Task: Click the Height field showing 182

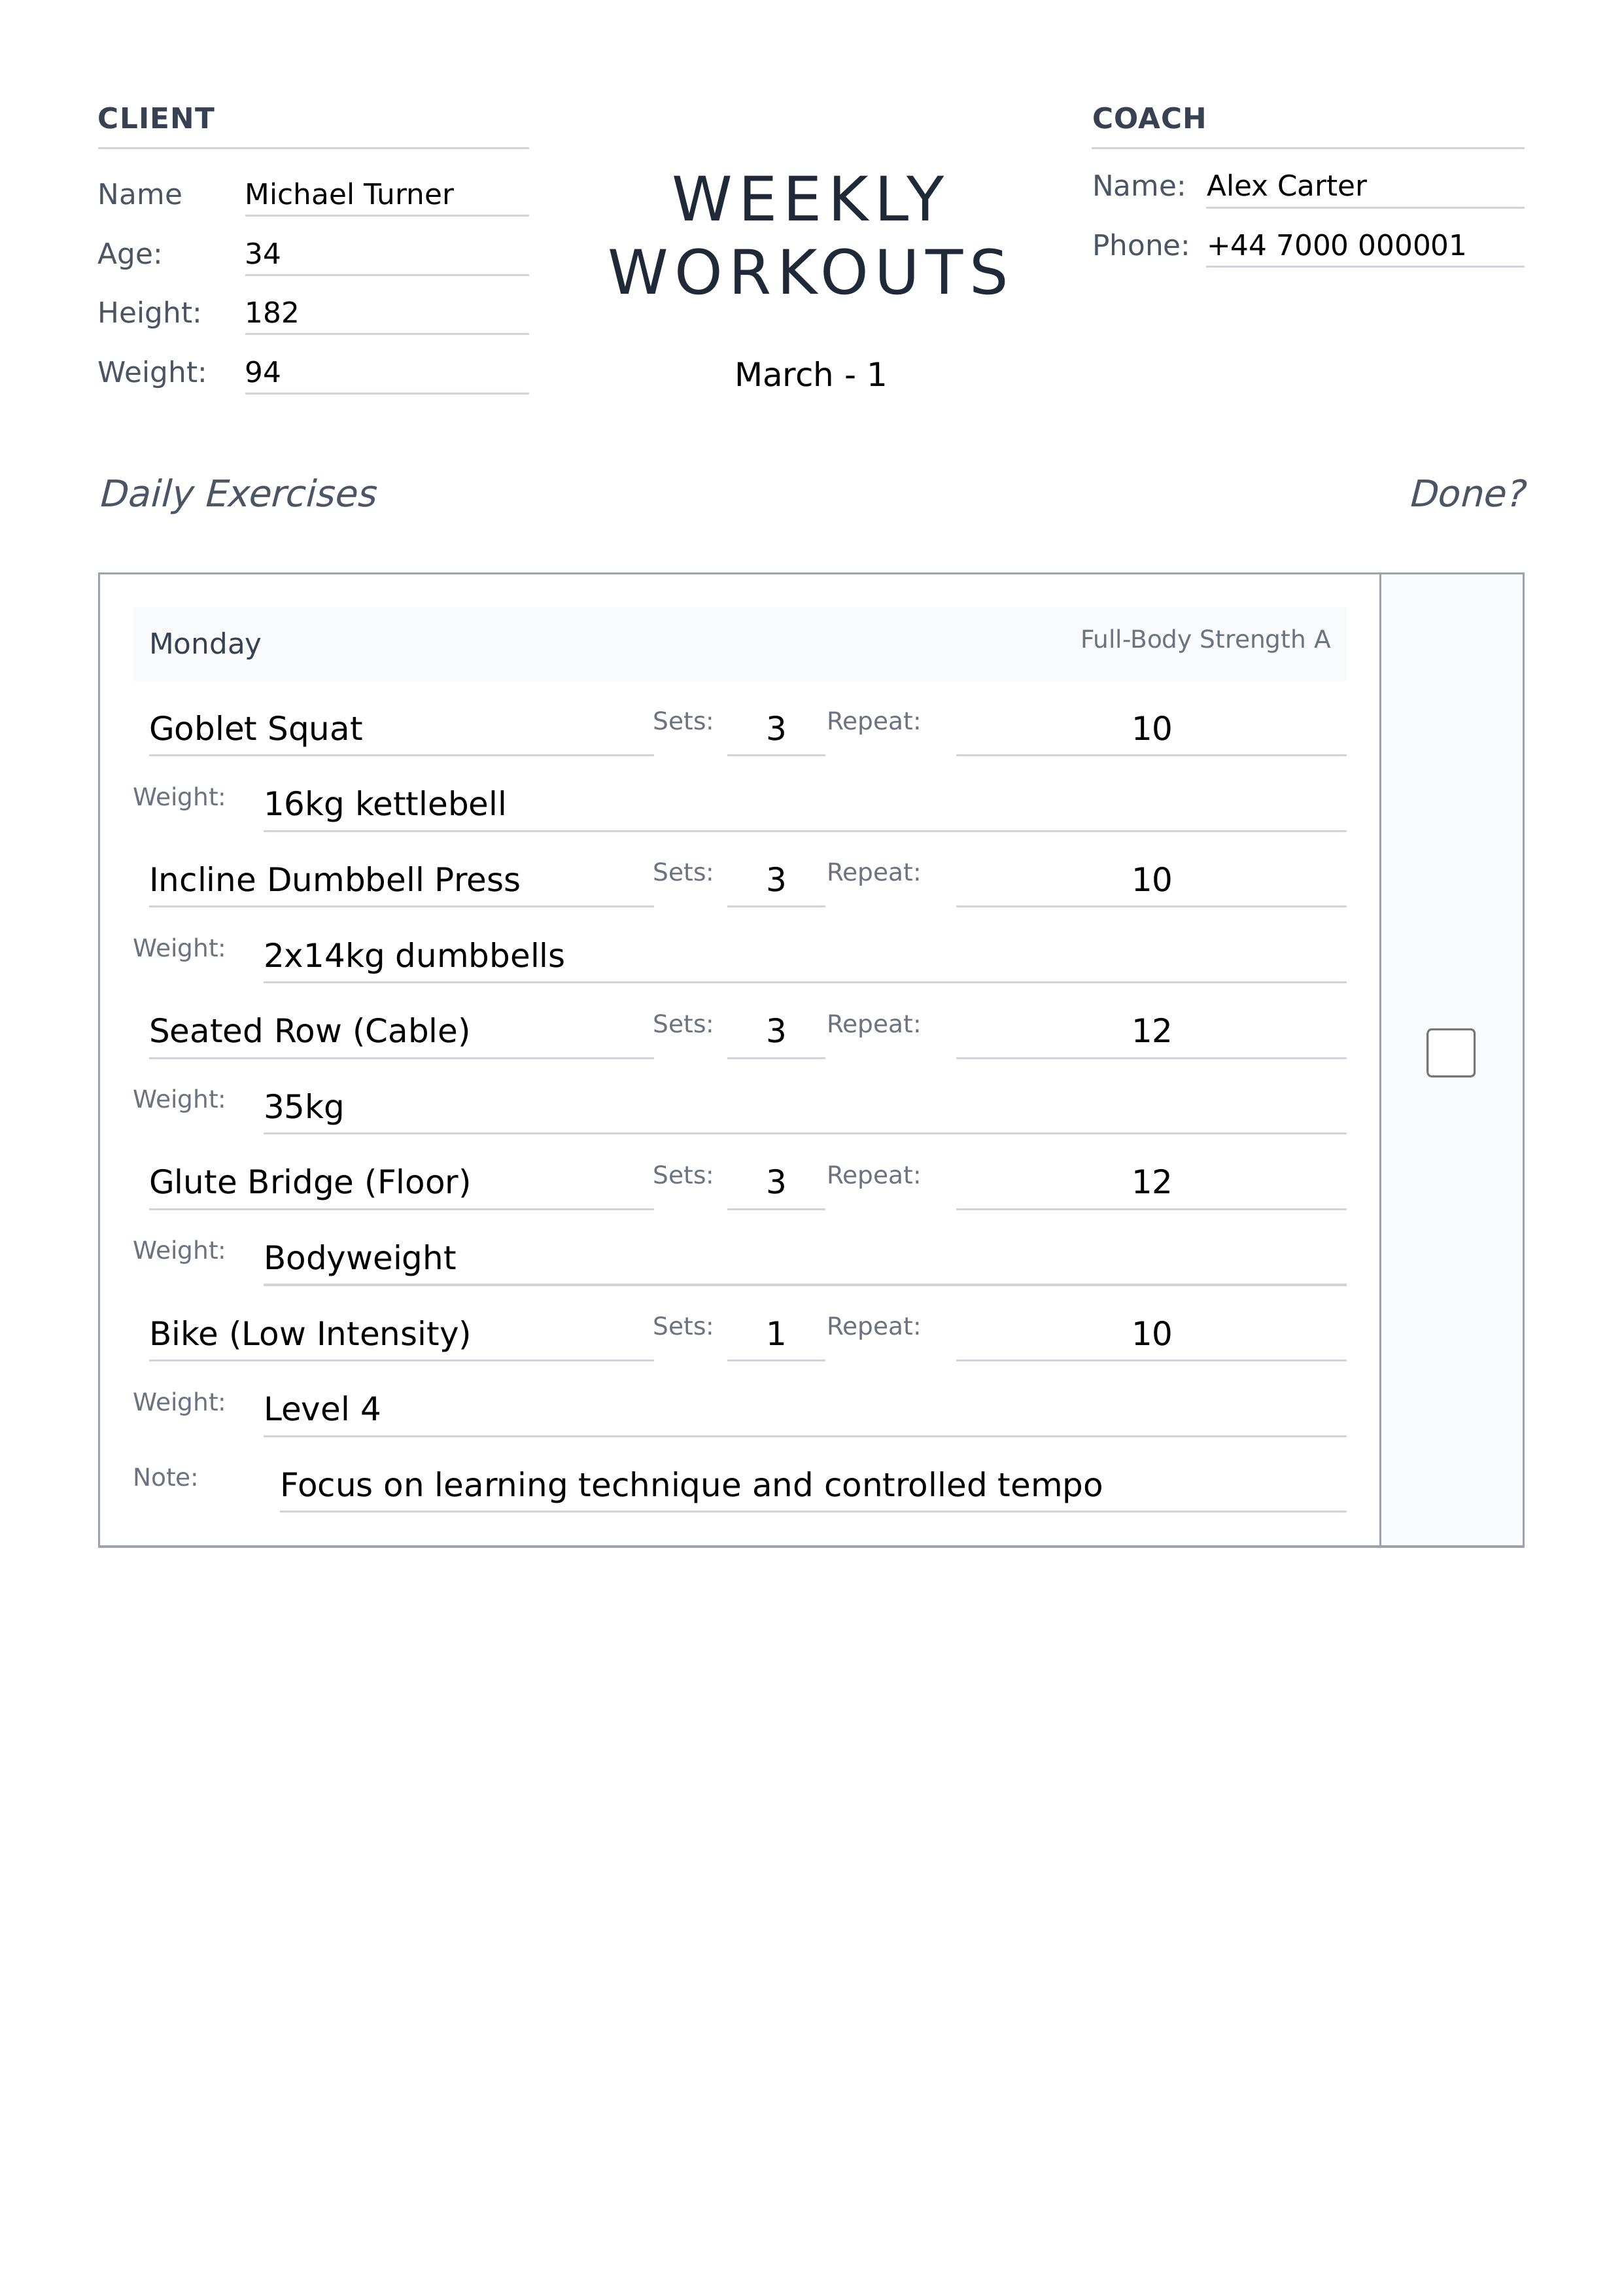Action: click(385, 313)
